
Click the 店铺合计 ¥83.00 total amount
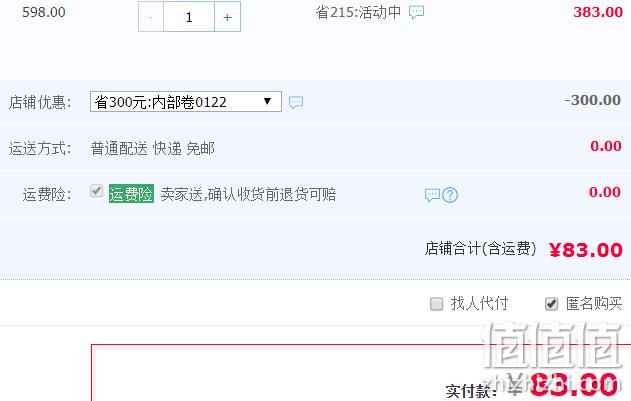tap(586, 250)
